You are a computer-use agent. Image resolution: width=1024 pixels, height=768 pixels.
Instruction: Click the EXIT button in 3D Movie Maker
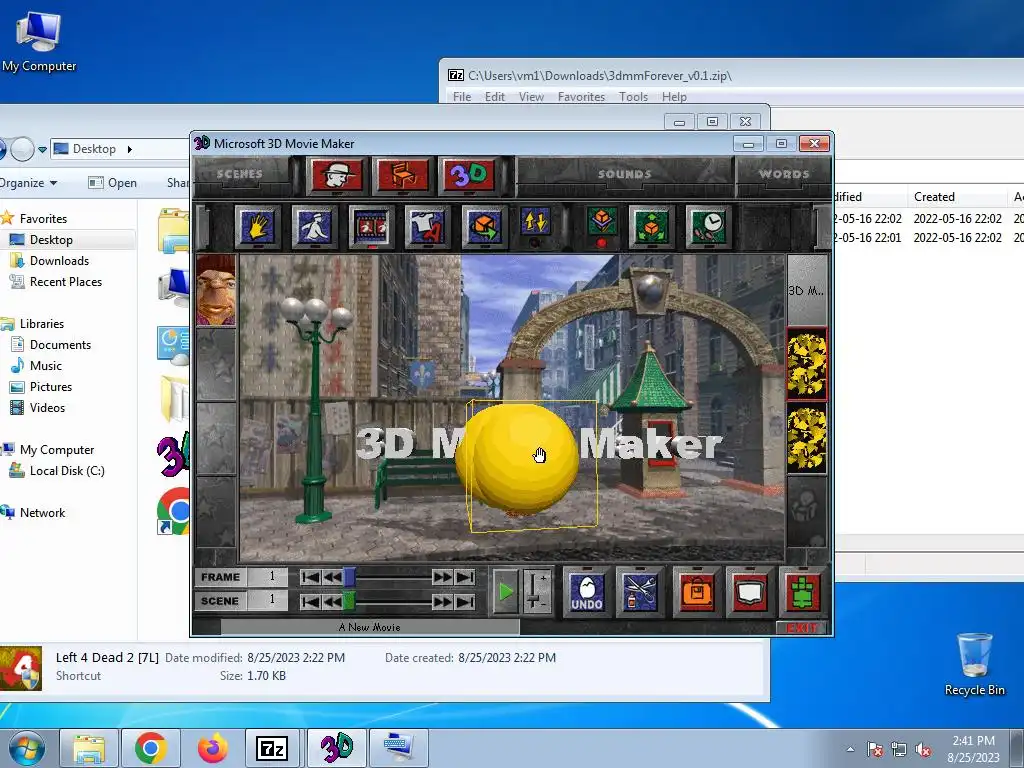(x=803, y=628)
